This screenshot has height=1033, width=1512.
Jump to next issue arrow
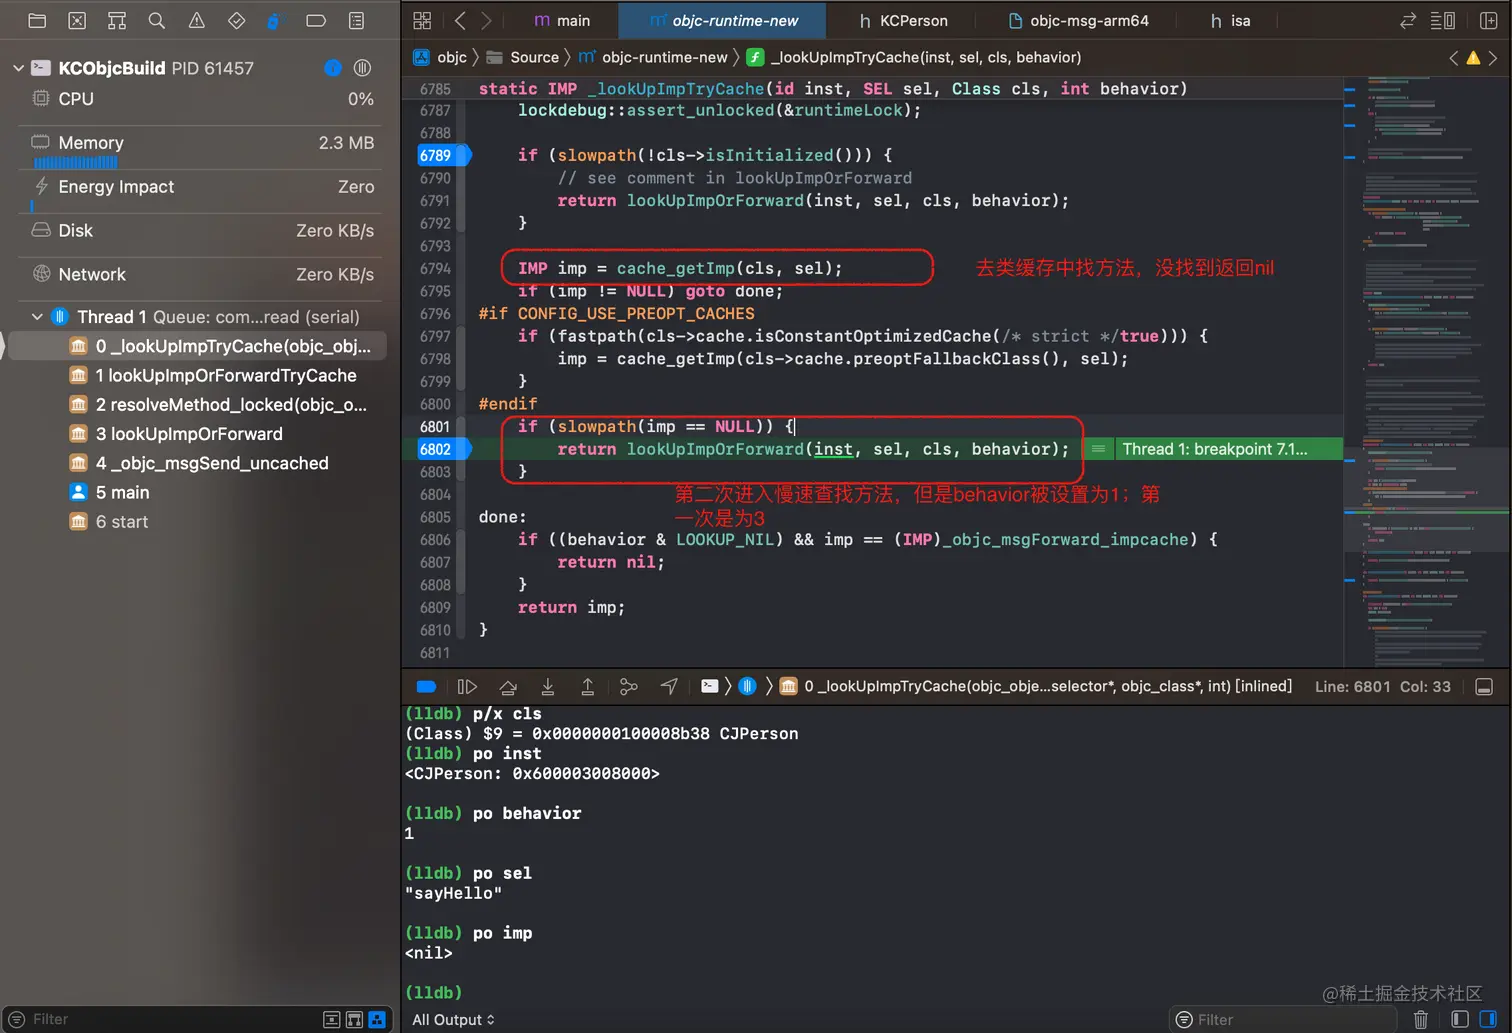pos(1493,58)
